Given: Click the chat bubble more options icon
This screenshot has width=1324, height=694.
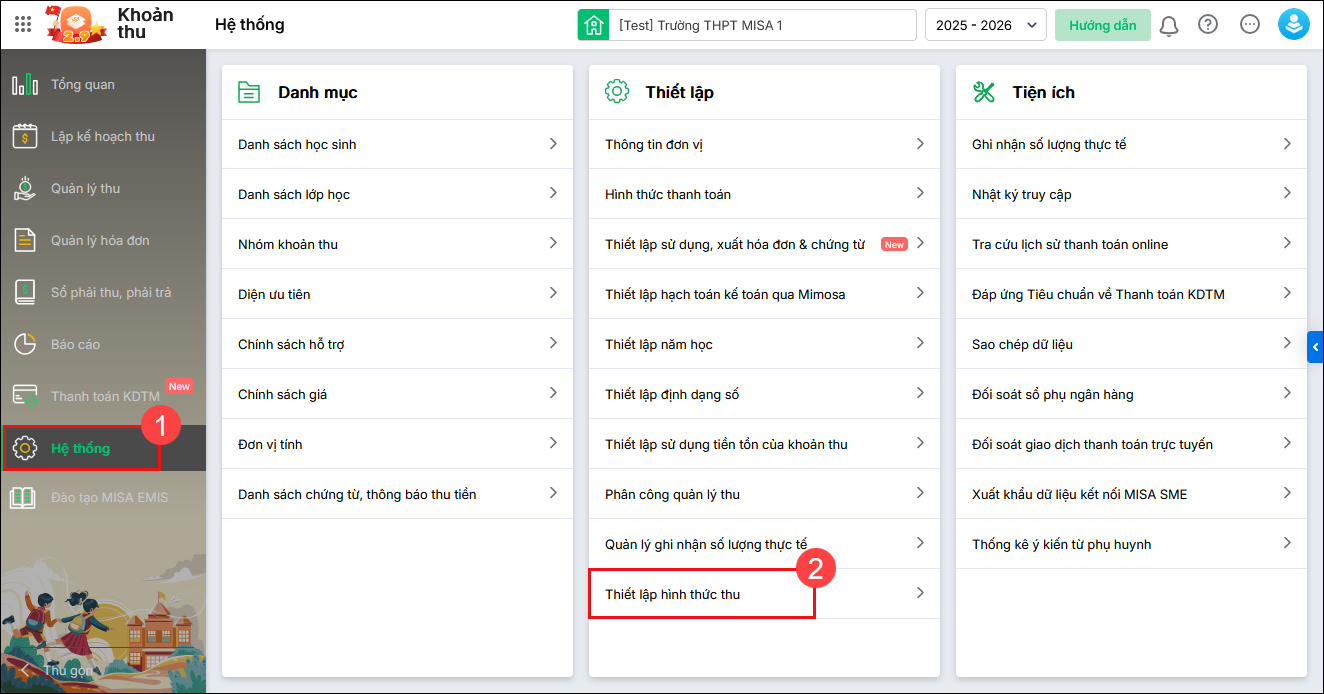Looking at the screenshot, I should [1249, 25].
